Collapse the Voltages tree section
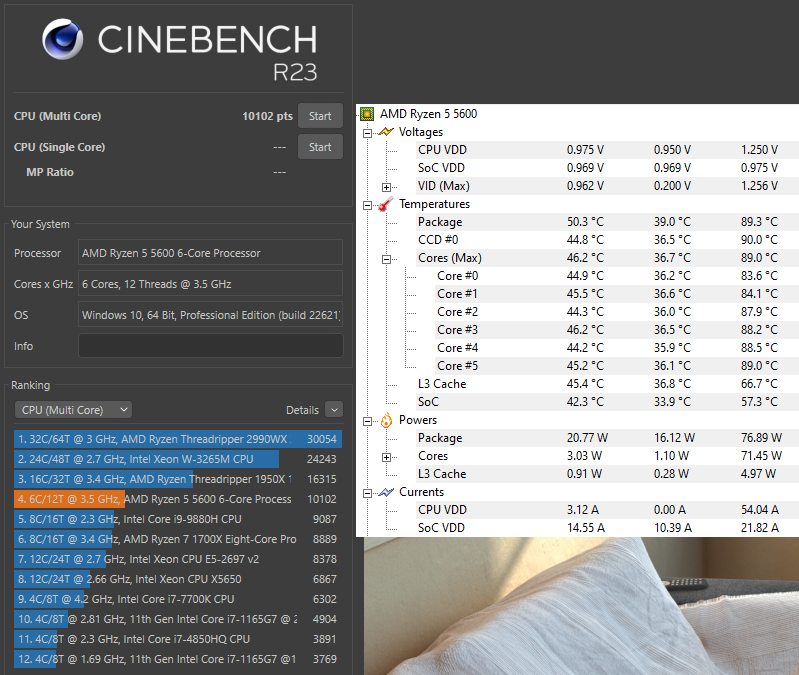799x675 pixels. tap(367, 133)
